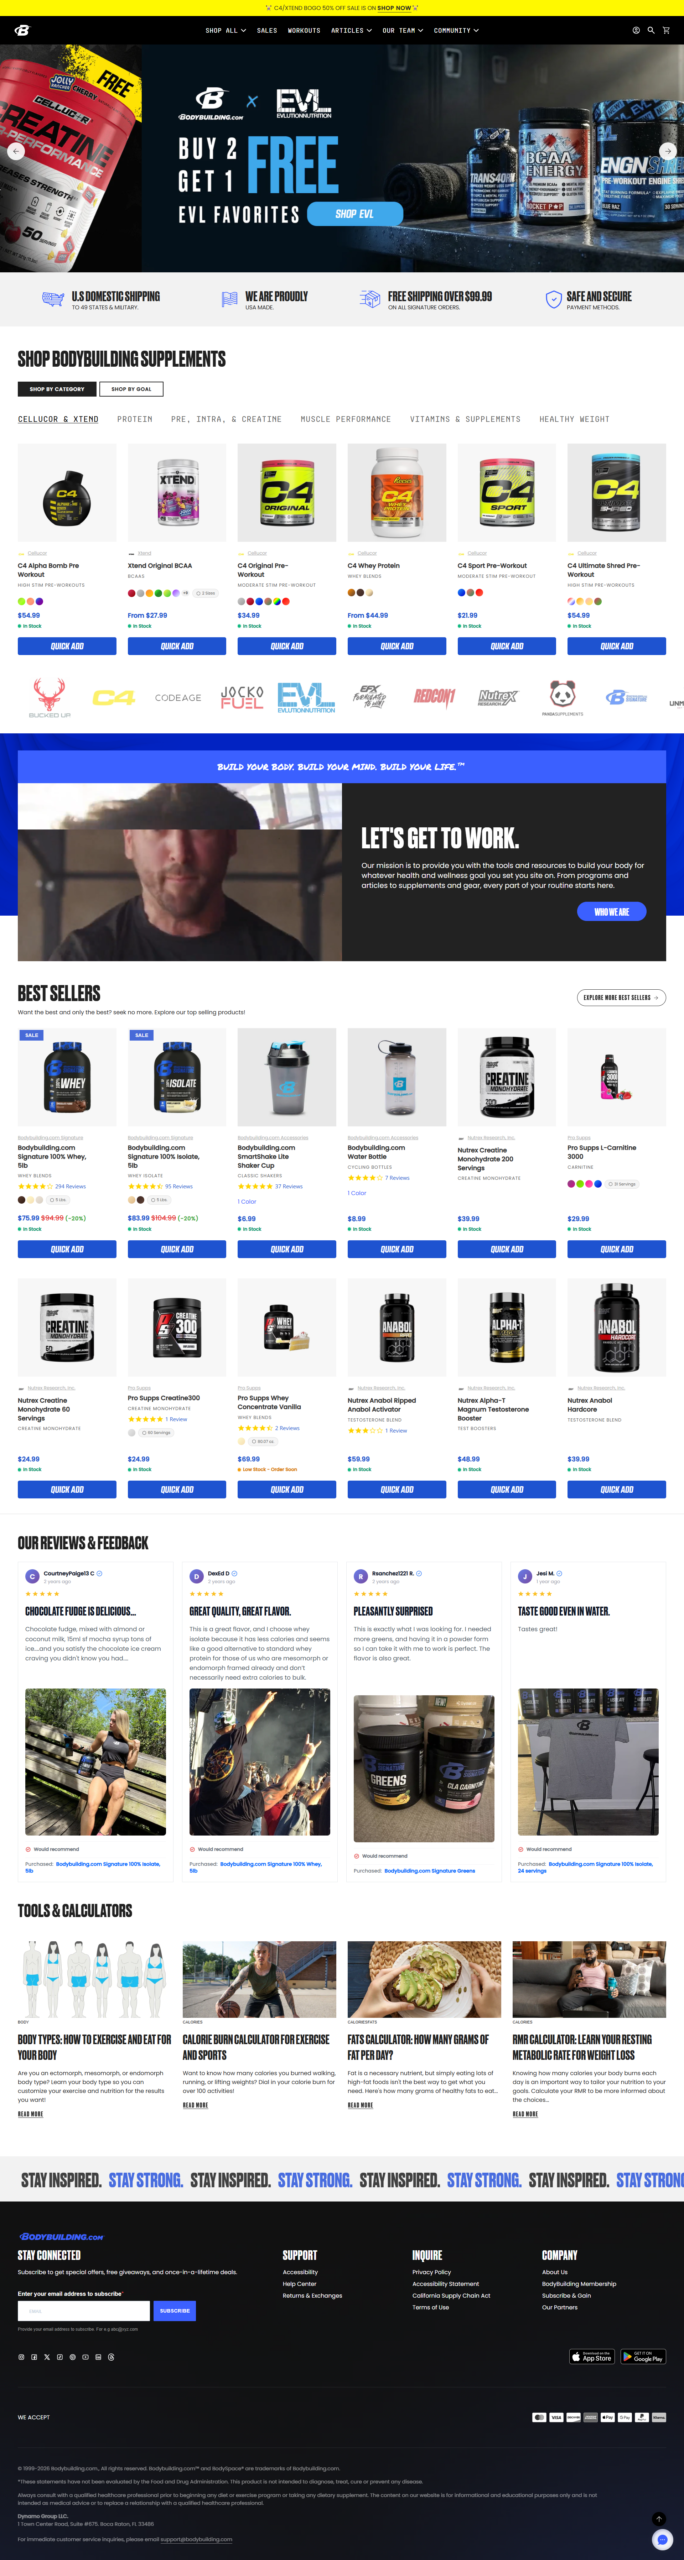Screen dimensions: 684x2560
Task: Switch to the Protein tab
Action: pos(135,419)
